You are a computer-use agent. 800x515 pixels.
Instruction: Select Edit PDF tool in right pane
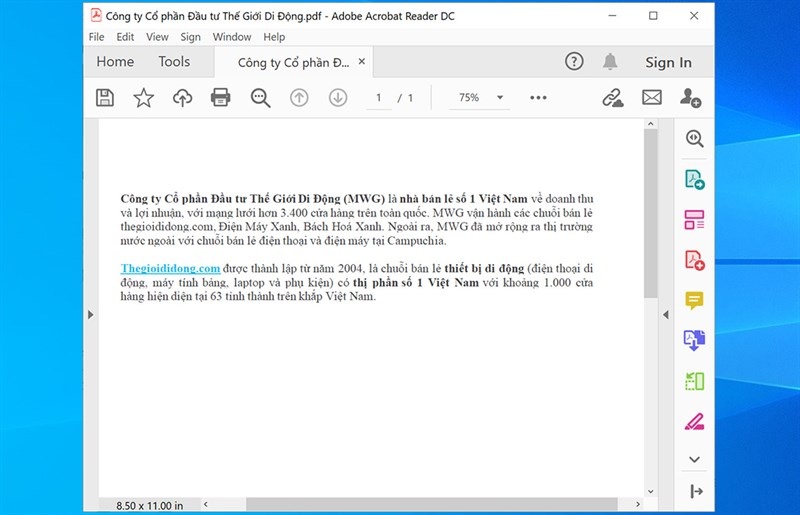(x=694, y=219)
